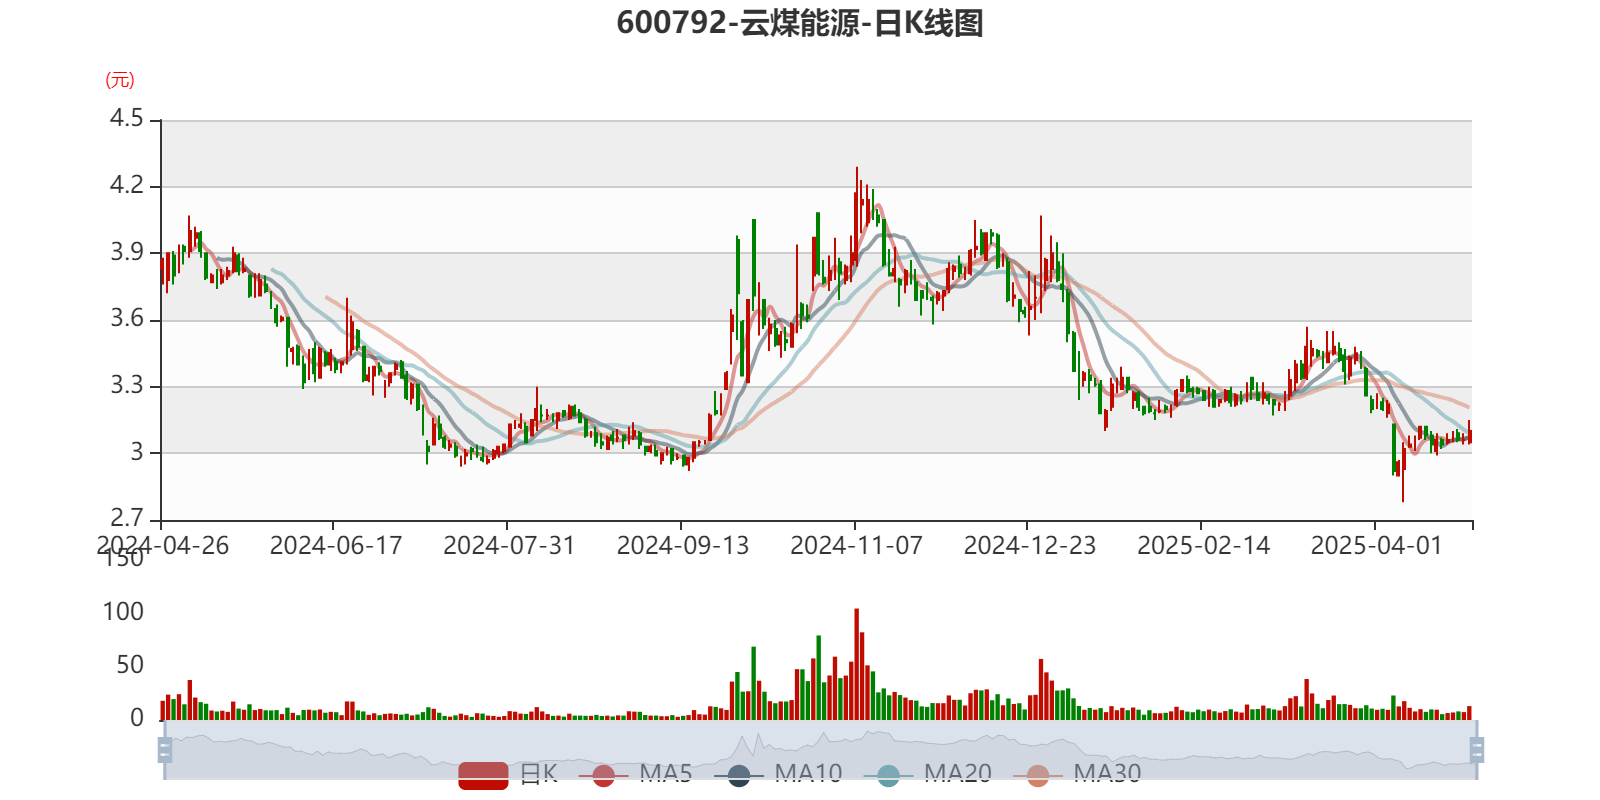
Task: Click the red (元) unit label
Action: pyautogui.click(x=120, y=80)
